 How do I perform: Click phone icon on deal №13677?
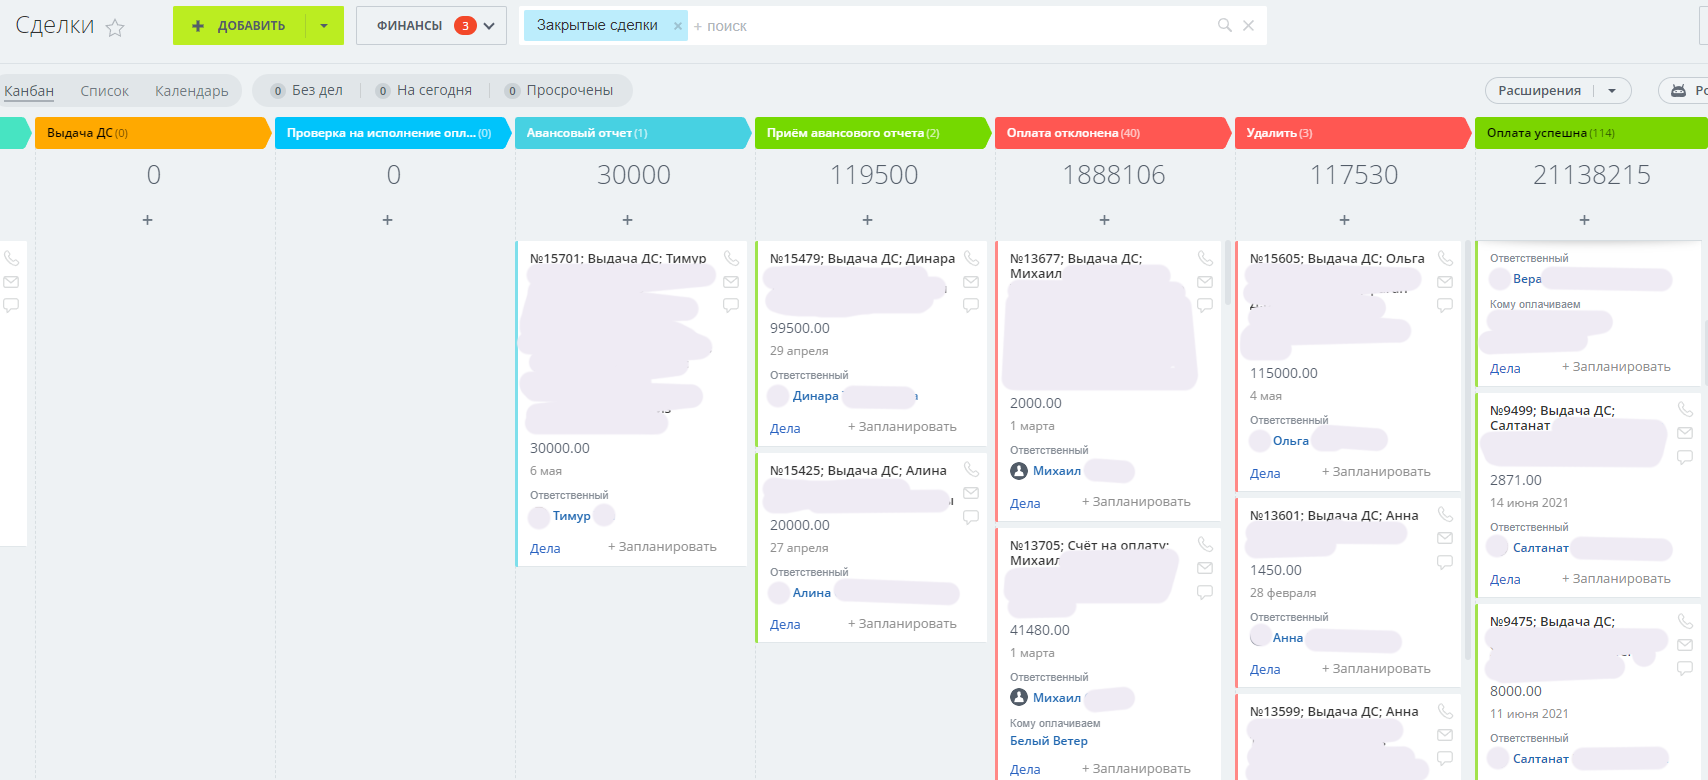(1205, 258)
